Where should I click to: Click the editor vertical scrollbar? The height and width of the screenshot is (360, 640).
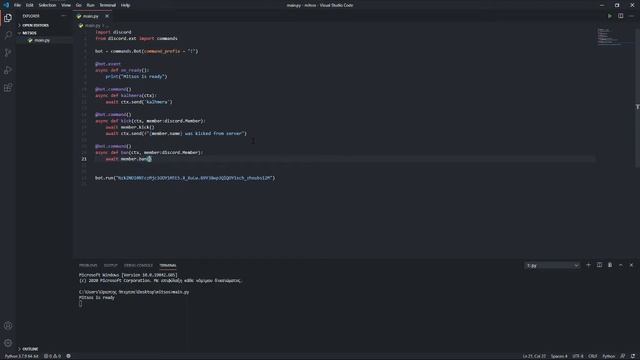pos(637,98)
